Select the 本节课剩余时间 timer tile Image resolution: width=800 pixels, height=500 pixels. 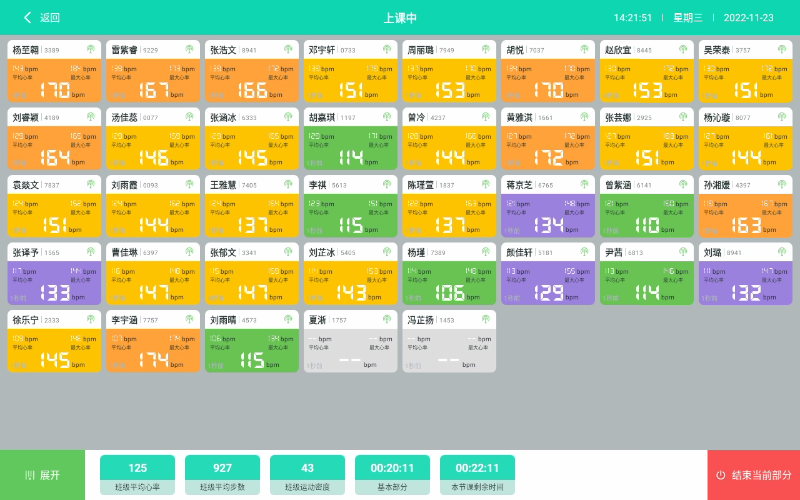click(x=477, y=474)
